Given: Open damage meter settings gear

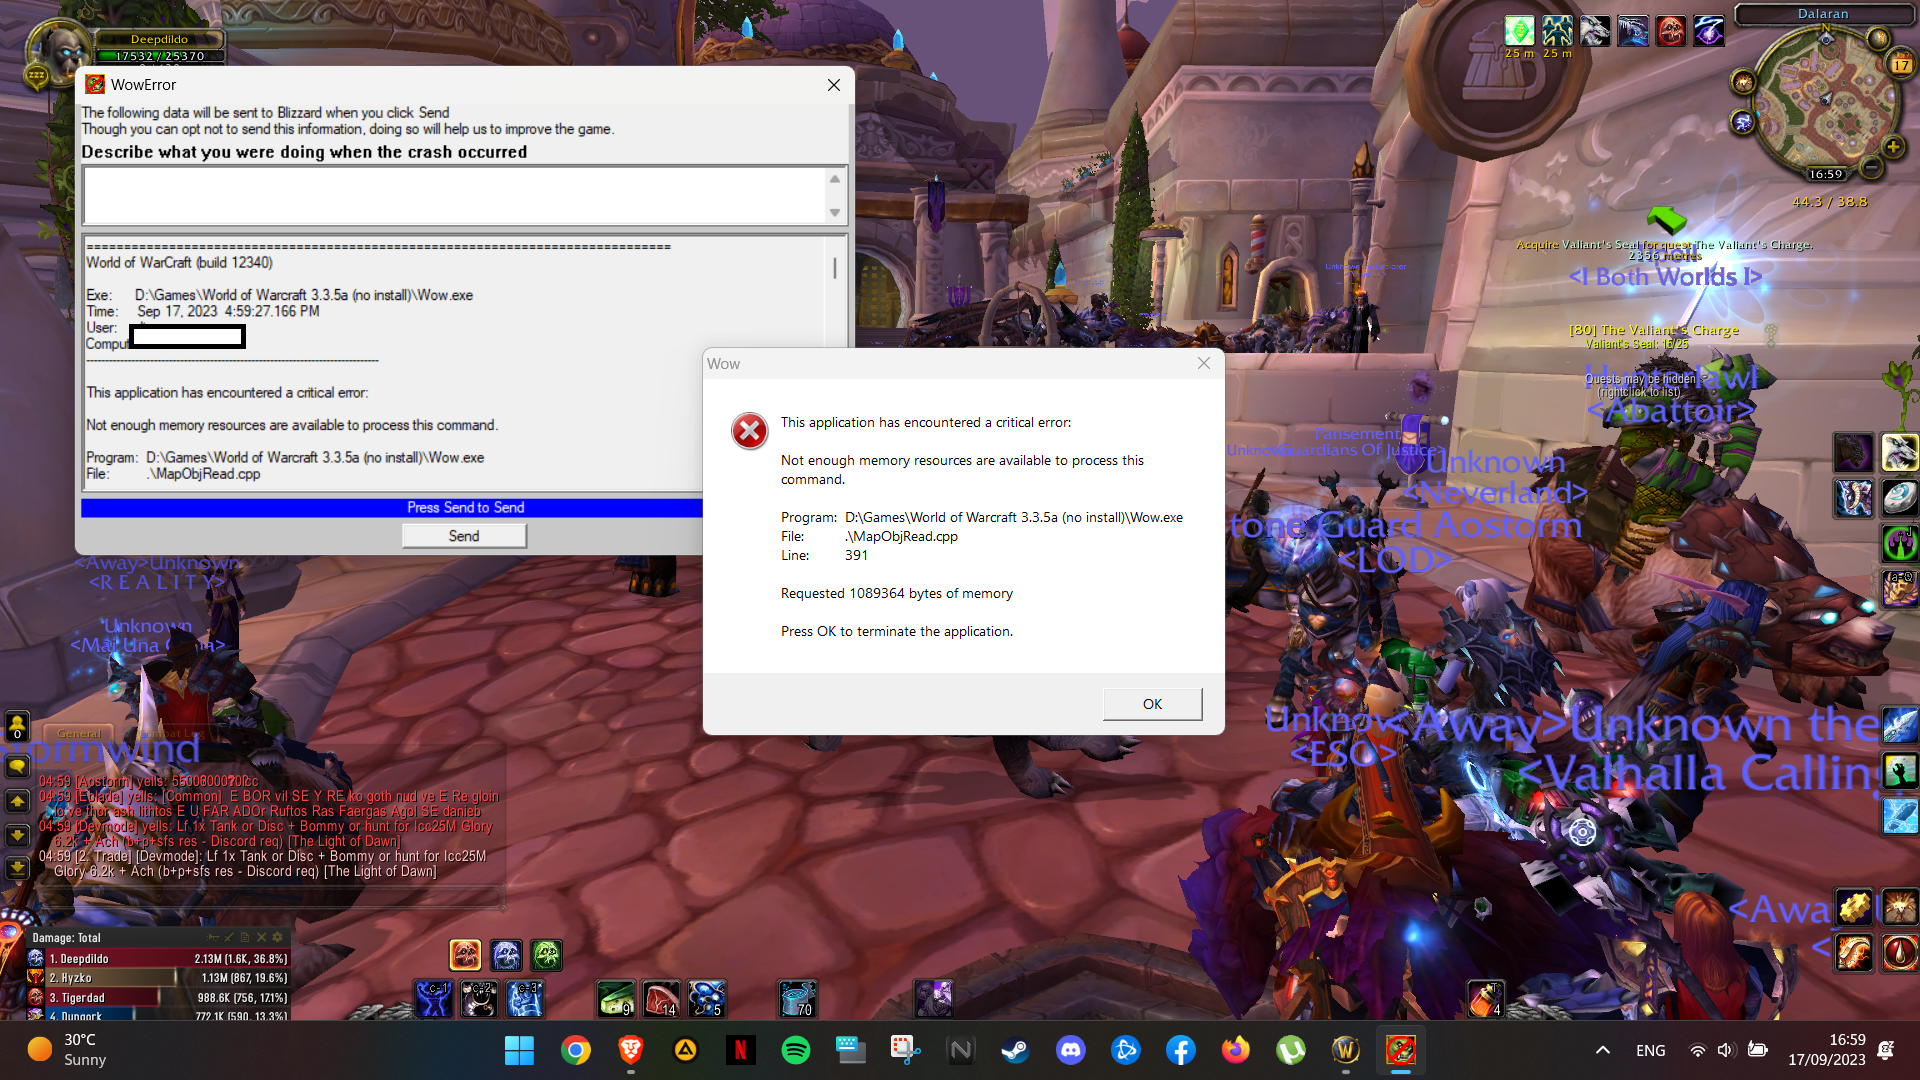Looking at the screenshot, I should click(278, 937).
